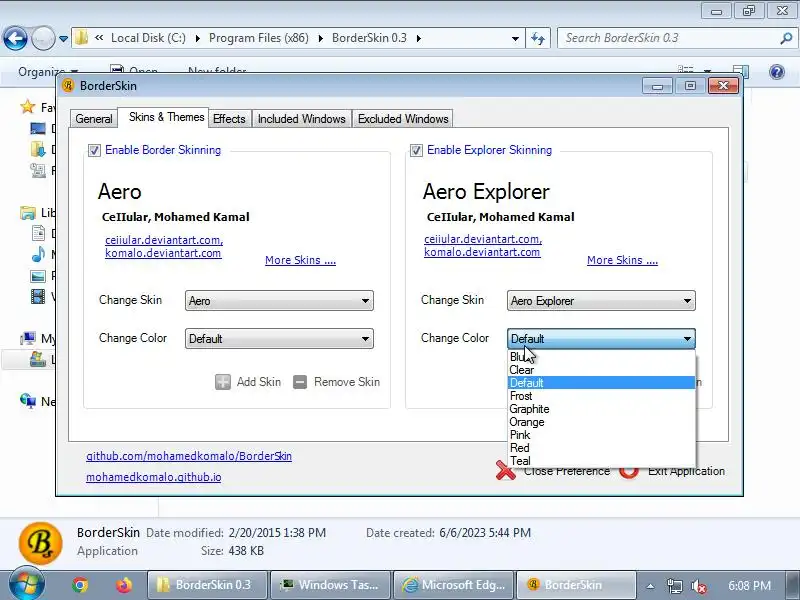
Task: Choose Graphite in the color list
Action: coord(602,409)
